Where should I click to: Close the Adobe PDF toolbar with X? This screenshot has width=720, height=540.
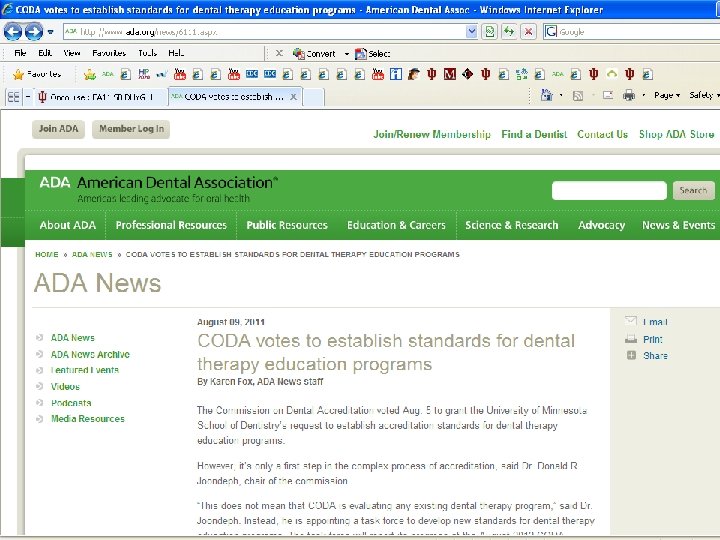click(279, 53)
